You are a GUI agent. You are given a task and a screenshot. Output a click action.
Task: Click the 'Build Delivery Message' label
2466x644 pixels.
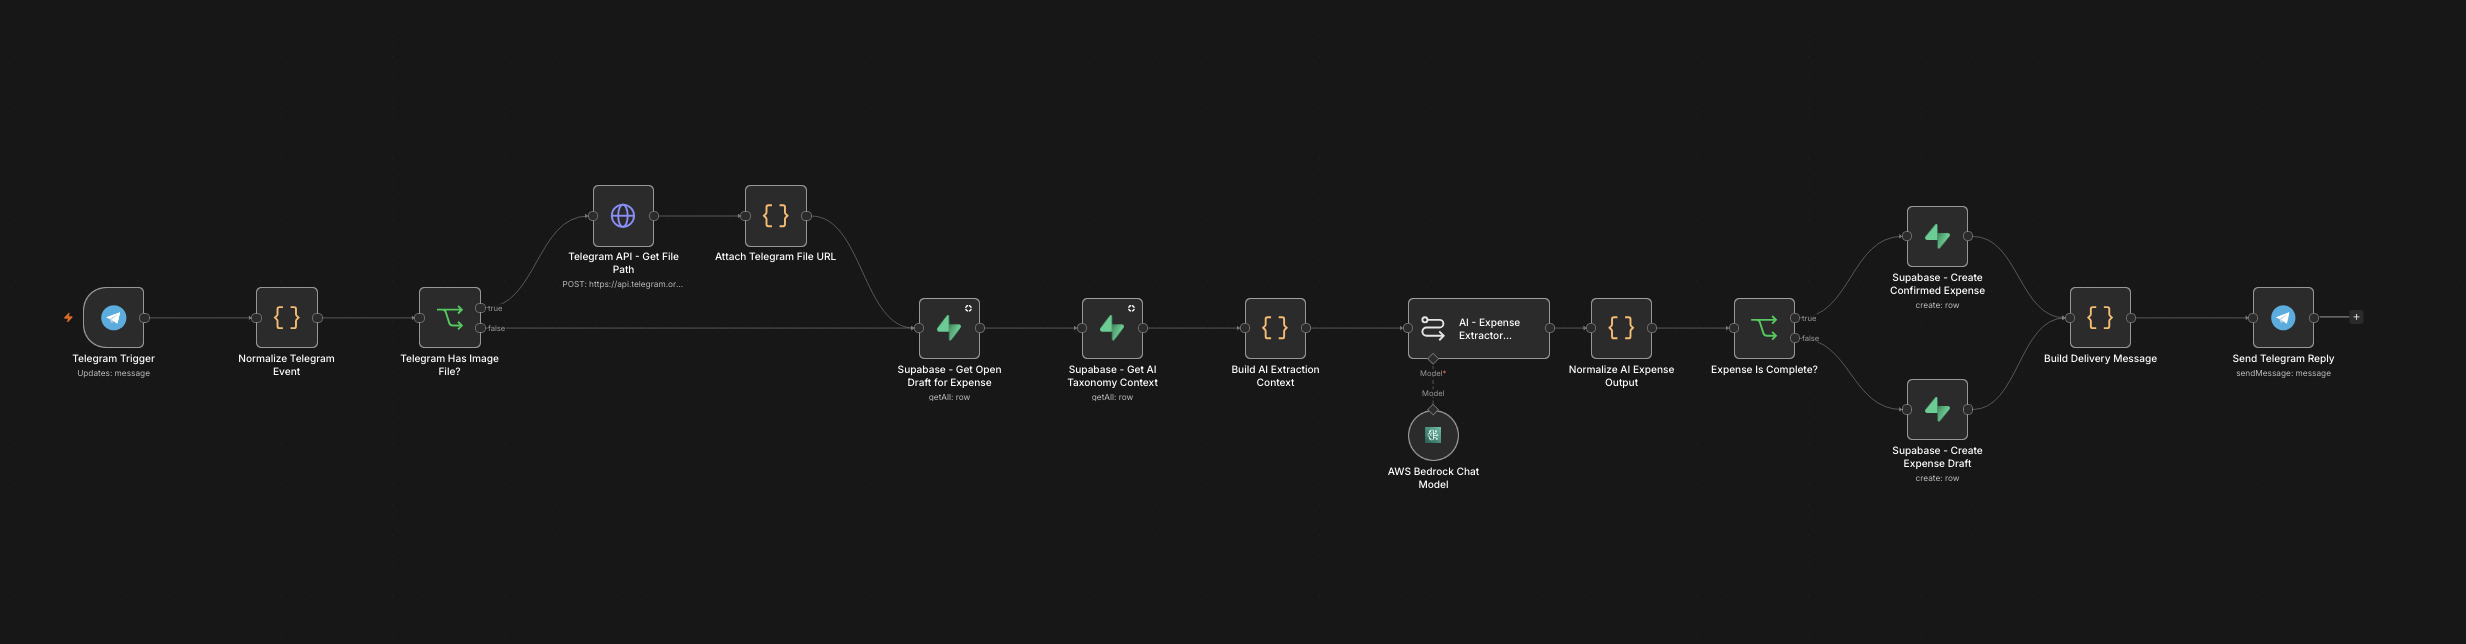tap(2100, 359)
